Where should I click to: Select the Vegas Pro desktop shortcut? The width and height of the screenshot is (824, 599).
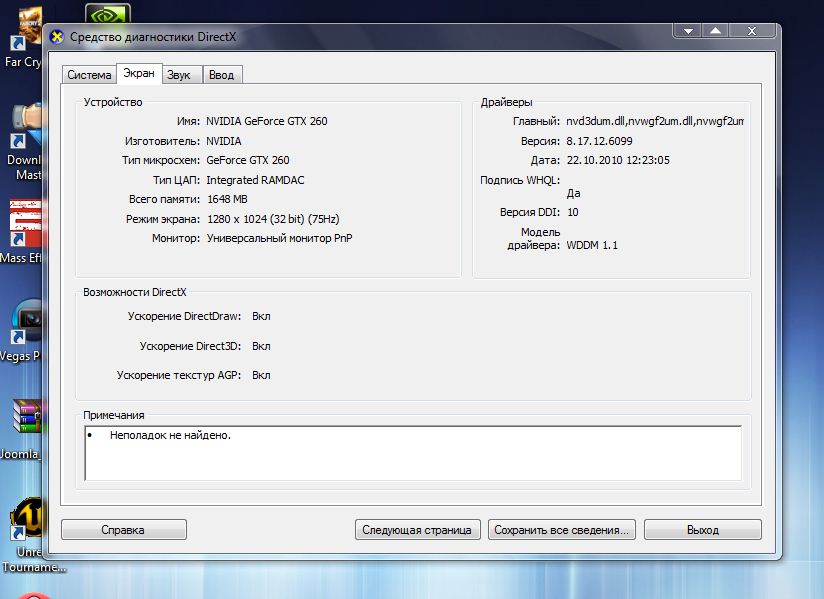tap(24, 325)
